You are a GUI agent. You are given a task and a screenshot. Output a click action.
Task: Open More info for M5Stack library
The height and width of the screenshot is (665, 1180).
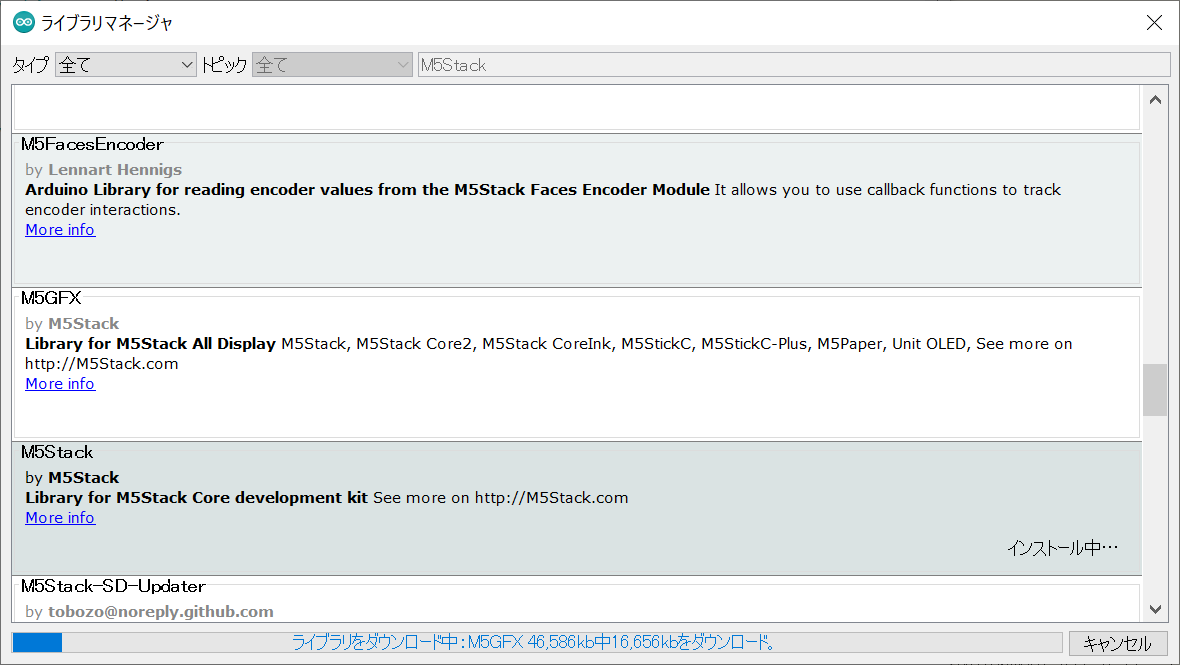click(60, 518)
